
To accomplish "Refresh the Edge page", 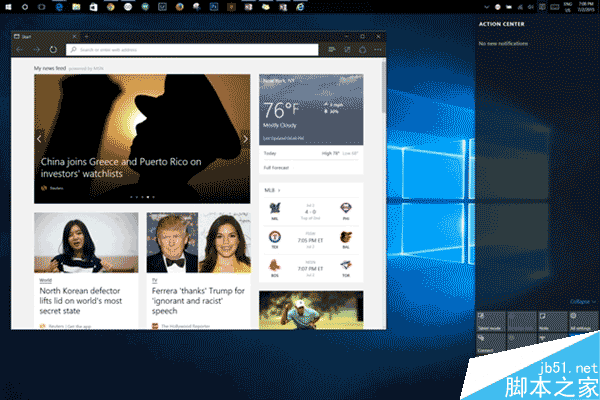I will tap(53, 50).
